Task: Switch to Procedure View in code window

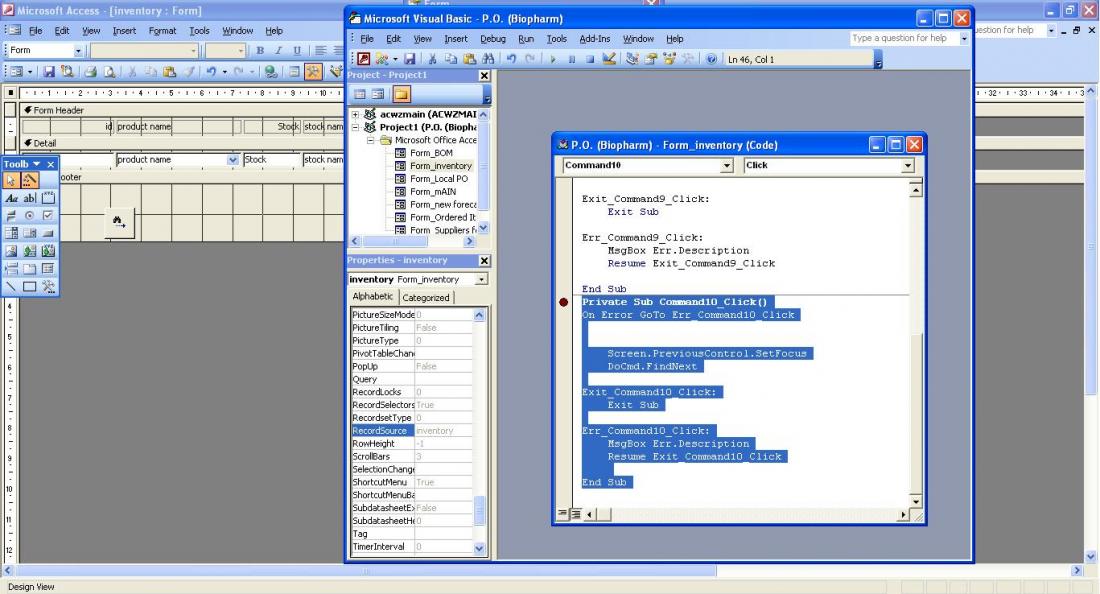Action: pos(563,514)
